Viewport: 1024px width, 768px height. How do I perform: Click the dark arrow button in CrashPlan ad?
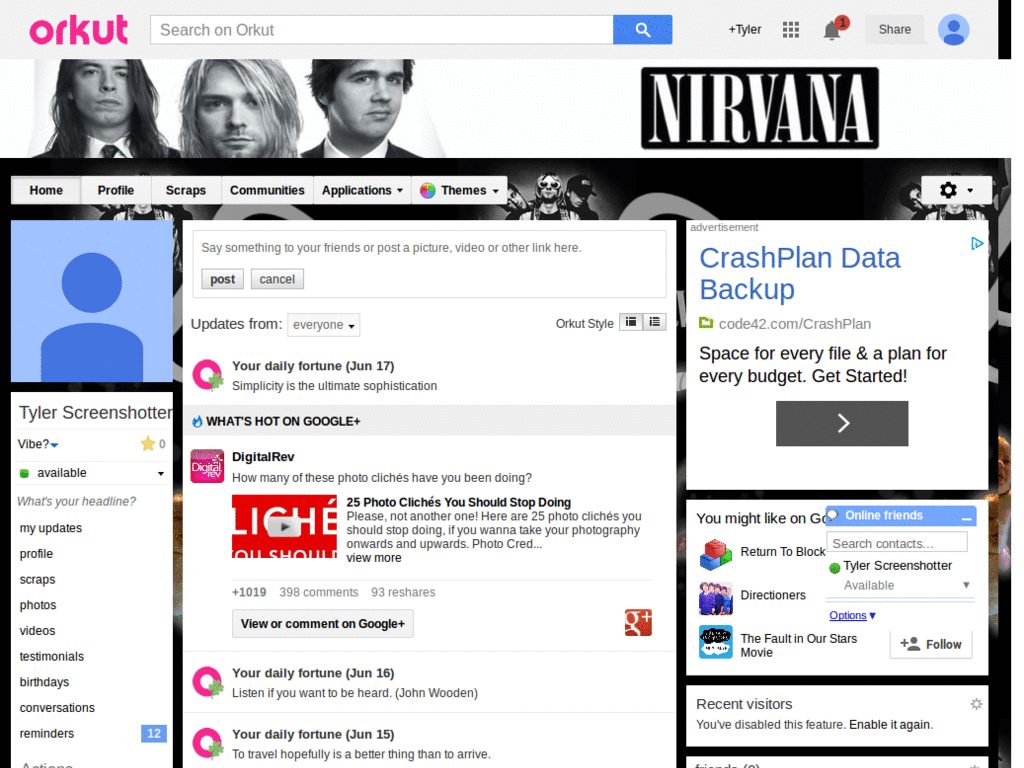tap(842, 423)
